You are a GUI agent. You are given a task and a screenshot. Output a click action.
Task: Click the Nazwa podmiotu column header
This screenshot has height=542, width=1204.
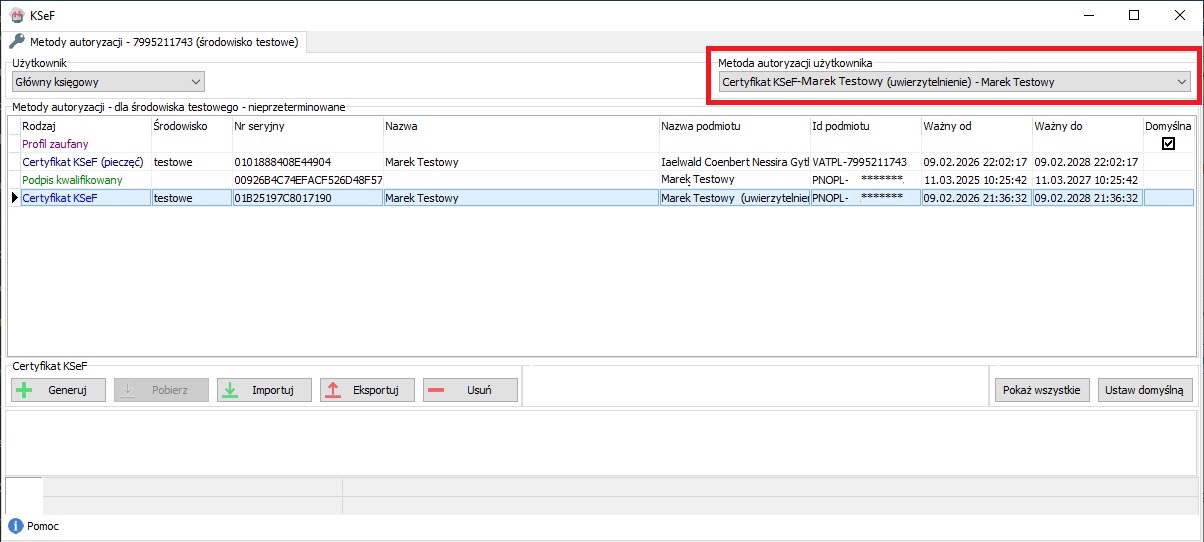(x=733, y=127)
